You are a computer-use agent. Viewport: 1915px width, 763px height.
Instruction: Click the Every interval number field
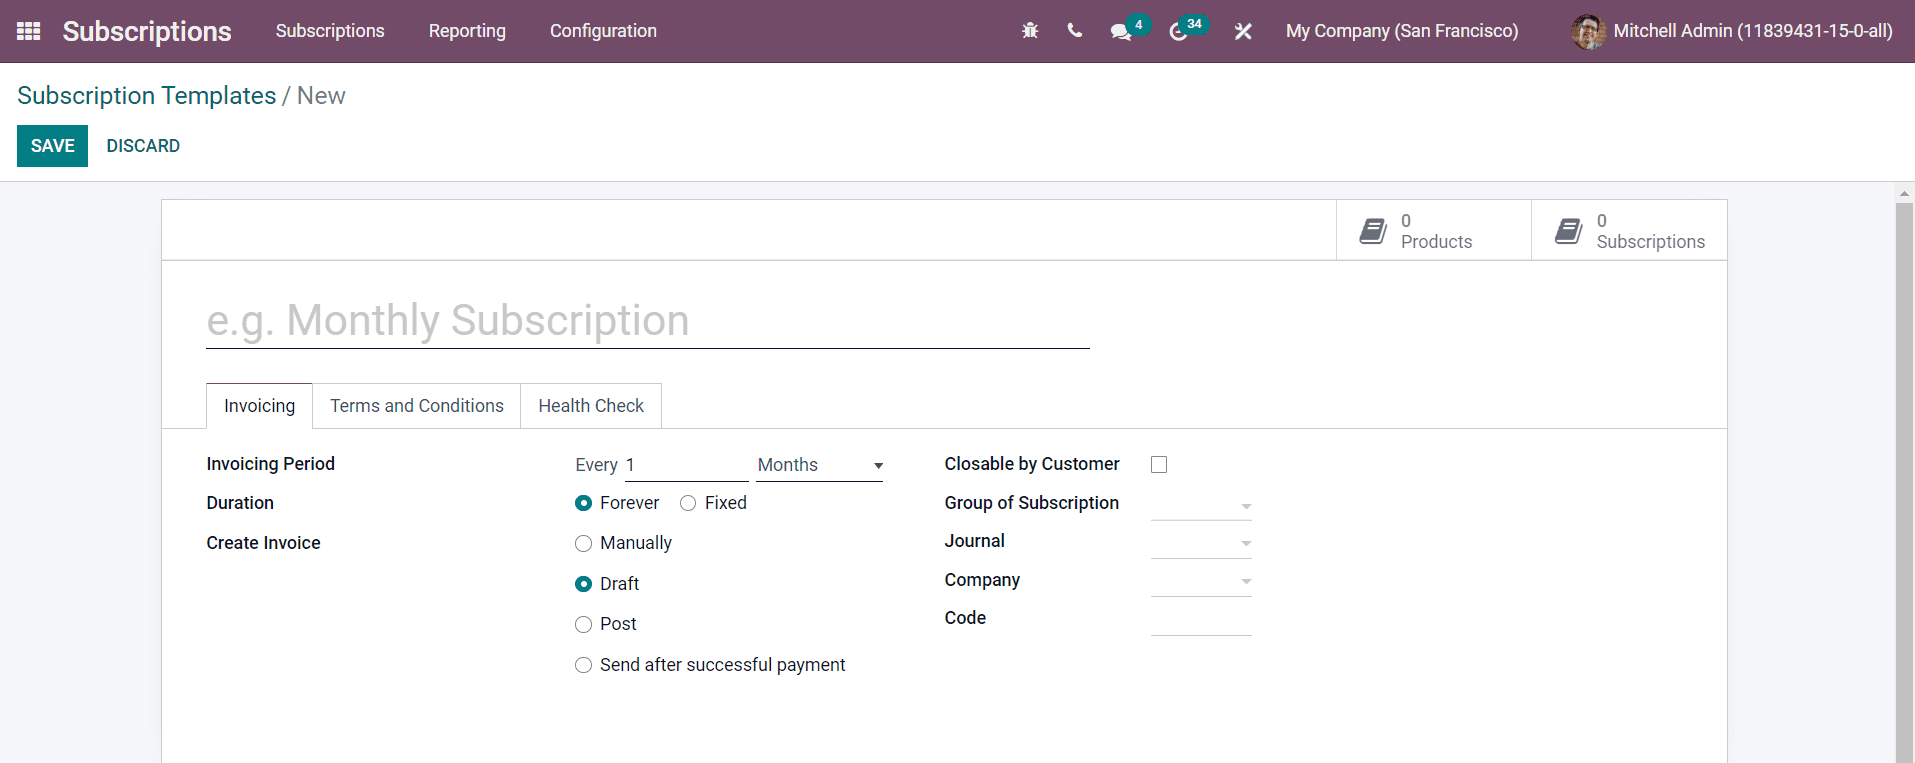point(686,465)
